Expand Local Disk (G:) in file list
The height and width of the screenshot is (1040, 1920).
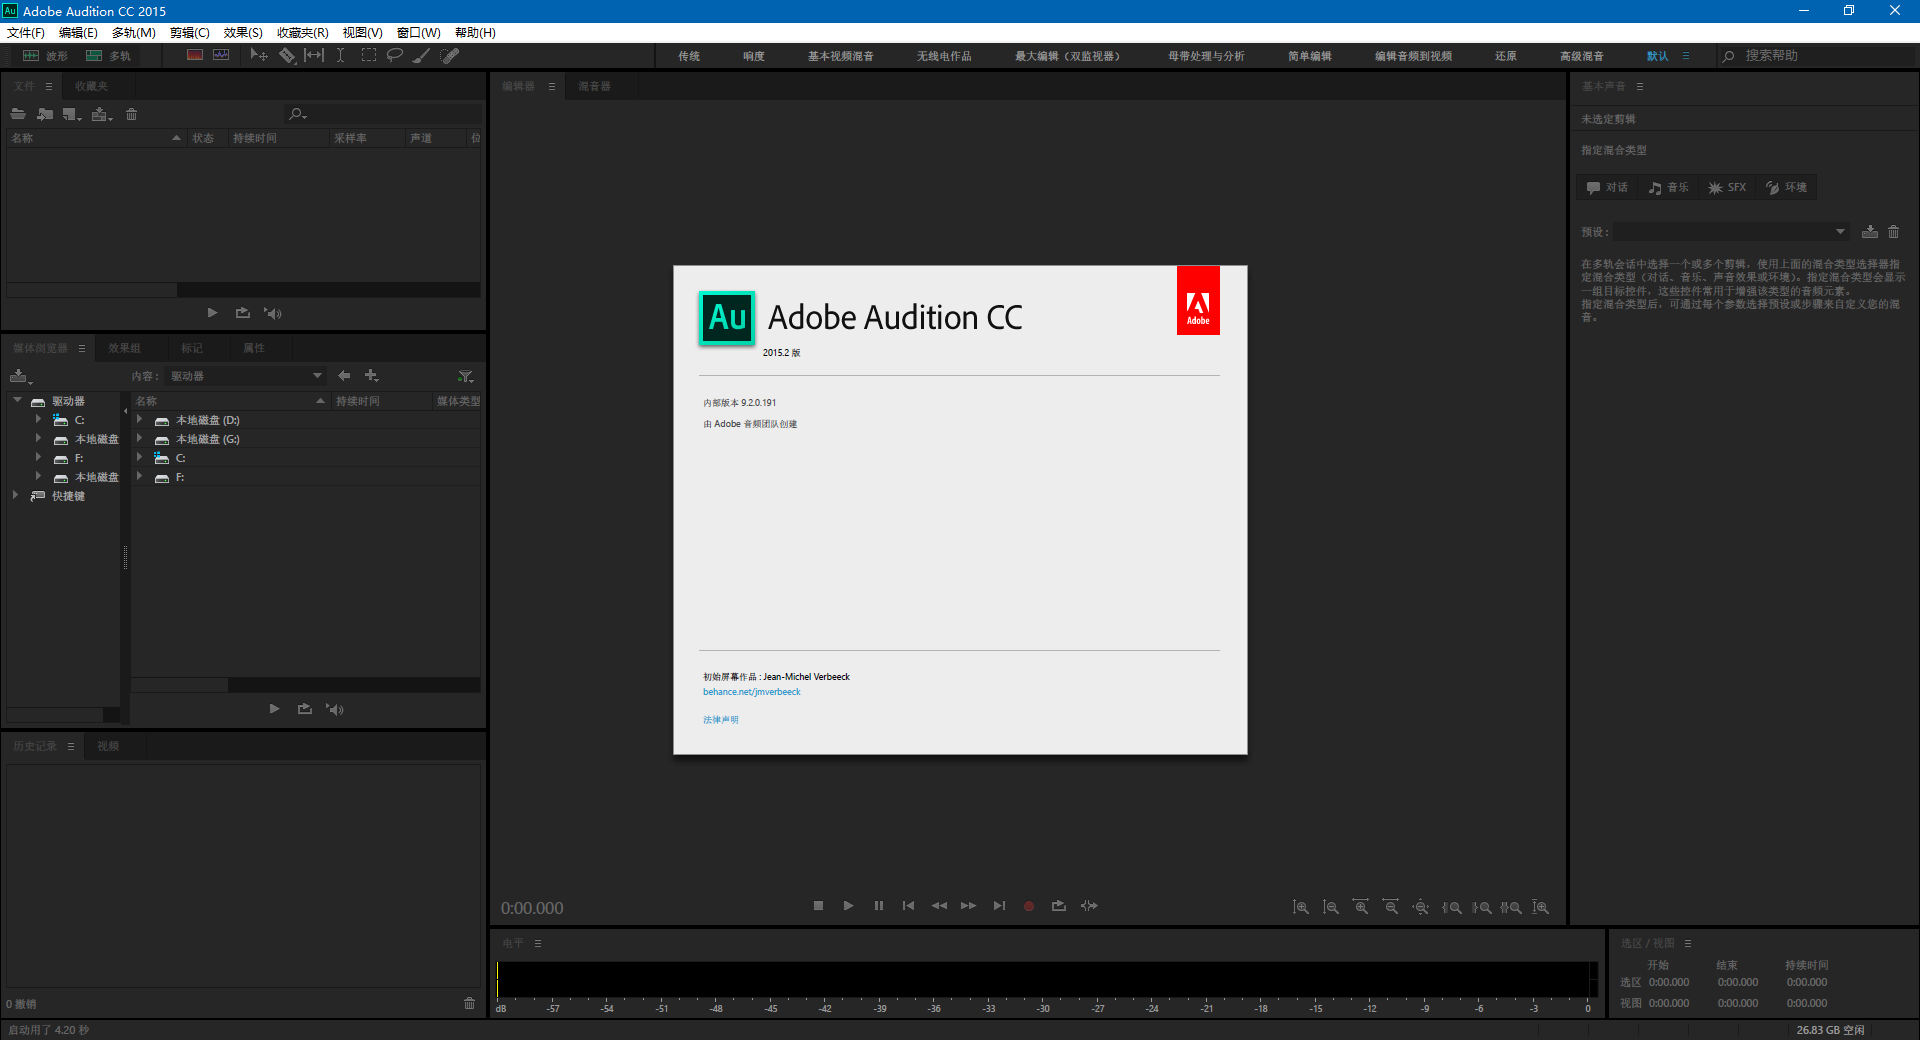tap(139, 439)
